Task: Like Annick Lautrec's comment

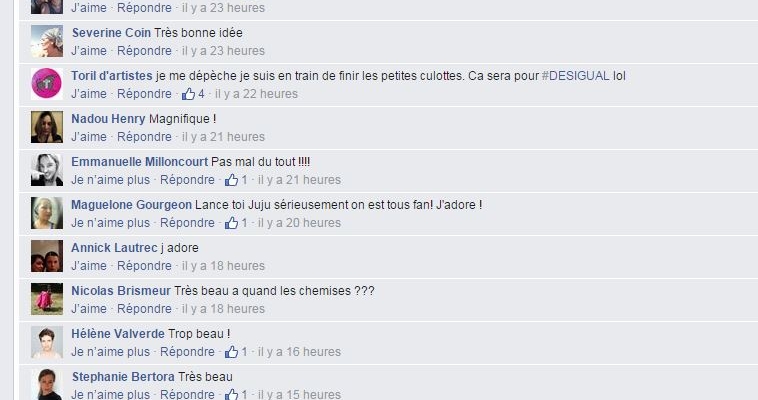Action: click(88, 266)
